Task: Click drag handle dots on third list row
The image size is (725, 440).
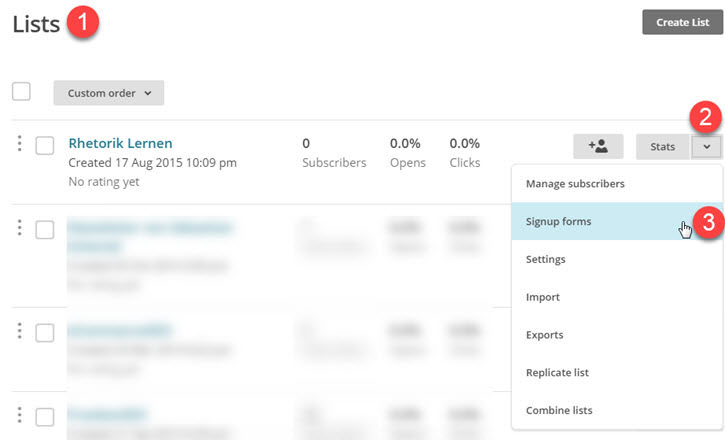Action: coord(19,330)
